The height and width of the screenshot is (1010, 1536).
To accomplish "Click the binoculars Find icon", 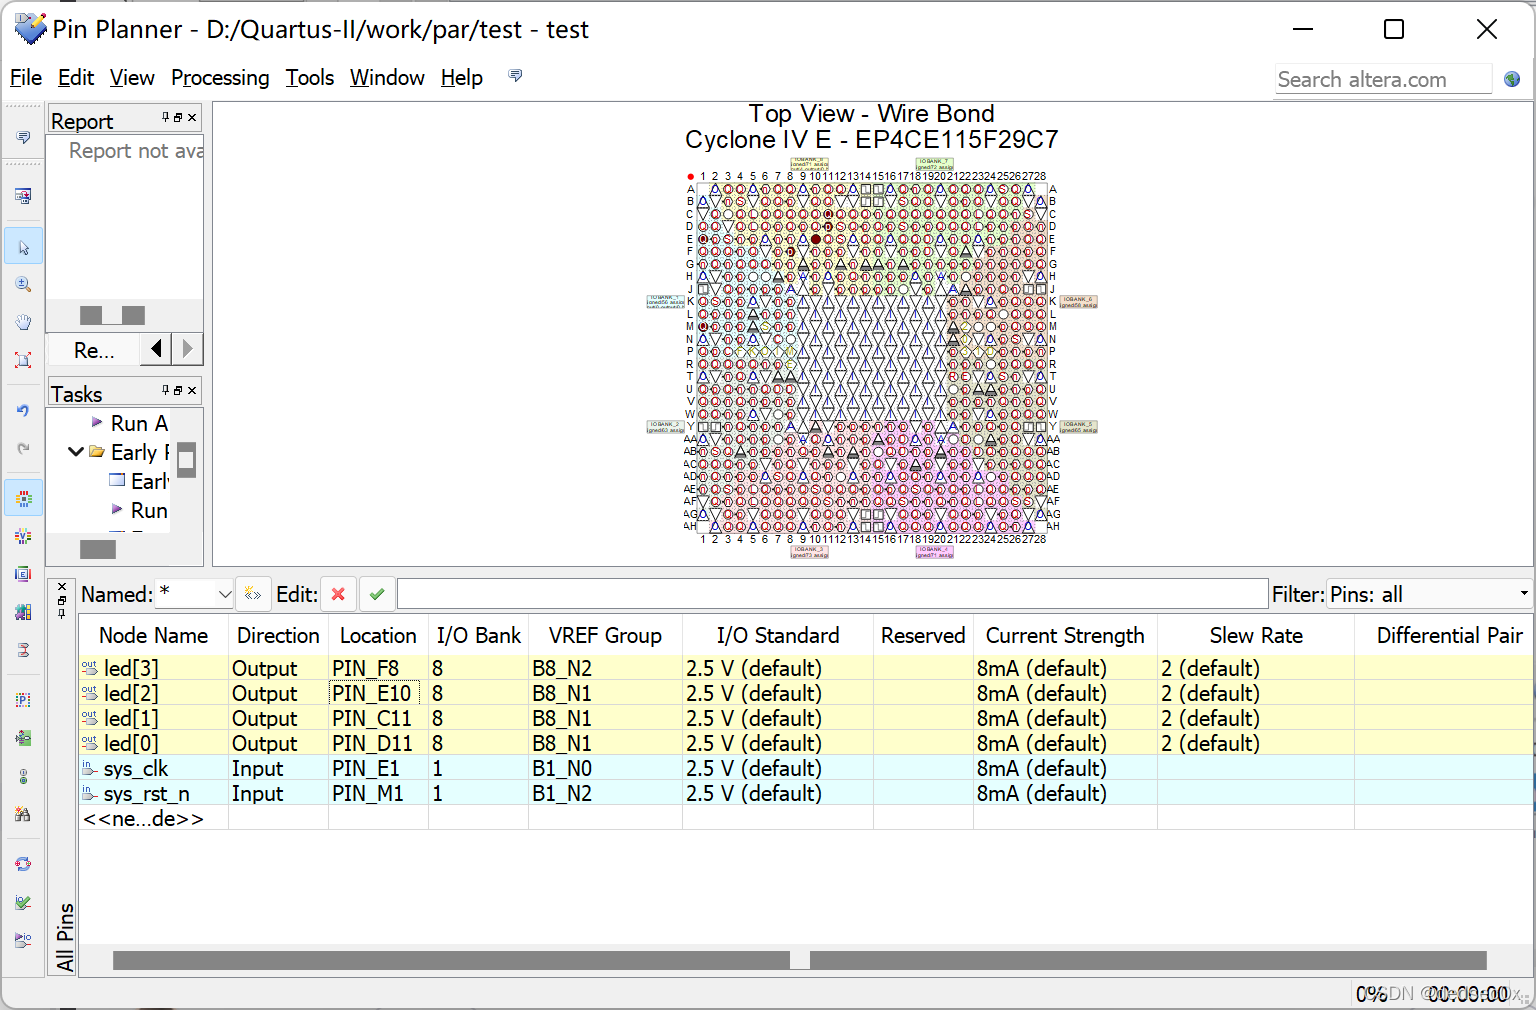I will click(x=23, y=814).
